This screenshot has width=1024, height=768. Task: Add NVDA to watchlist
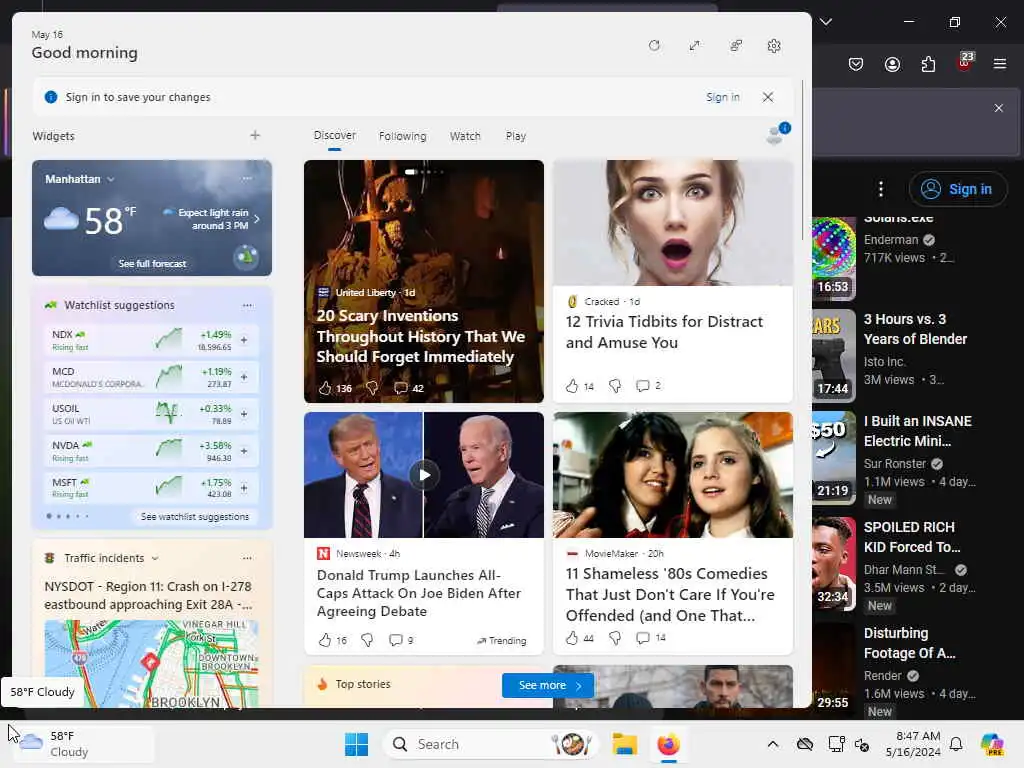click(x=244, y=451)
